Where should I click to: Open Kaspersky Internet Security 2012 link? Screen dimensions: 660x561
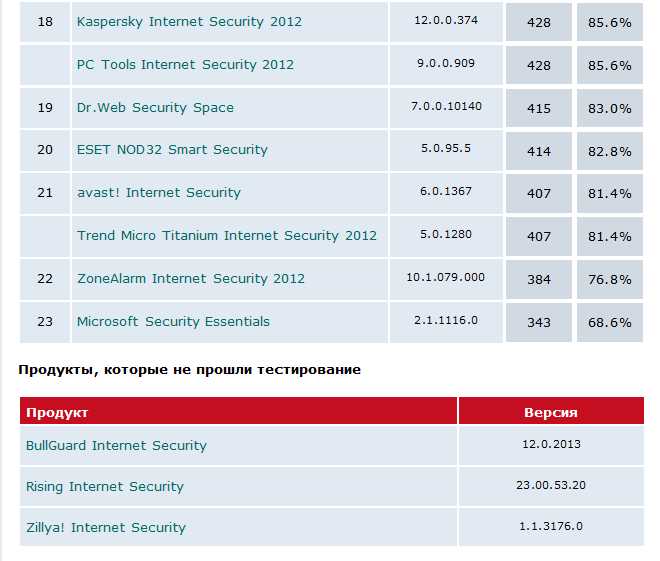click(x=189, y=22)
